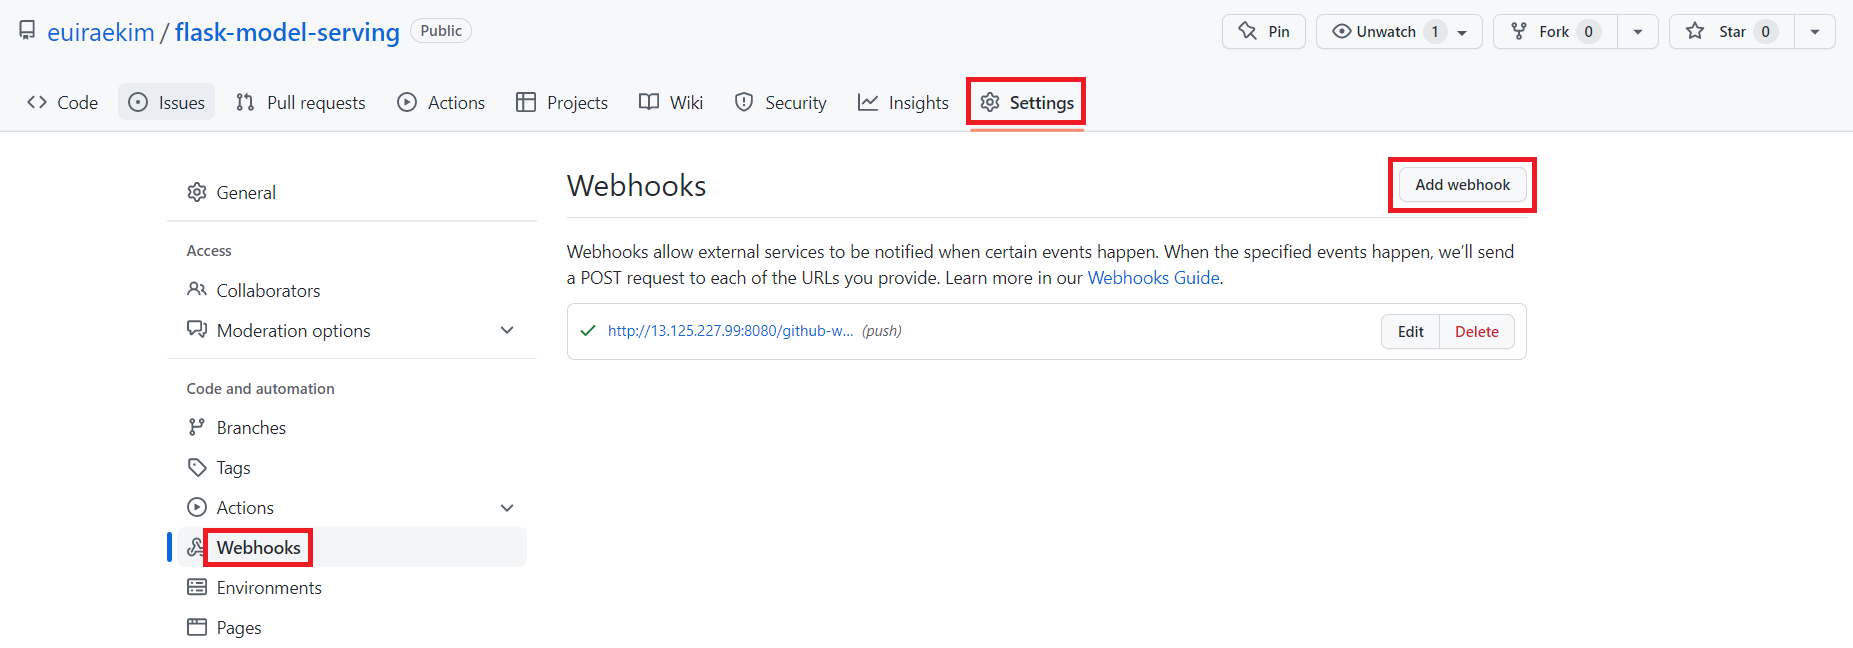Click the Branches git-branch icon

point(197,427)
